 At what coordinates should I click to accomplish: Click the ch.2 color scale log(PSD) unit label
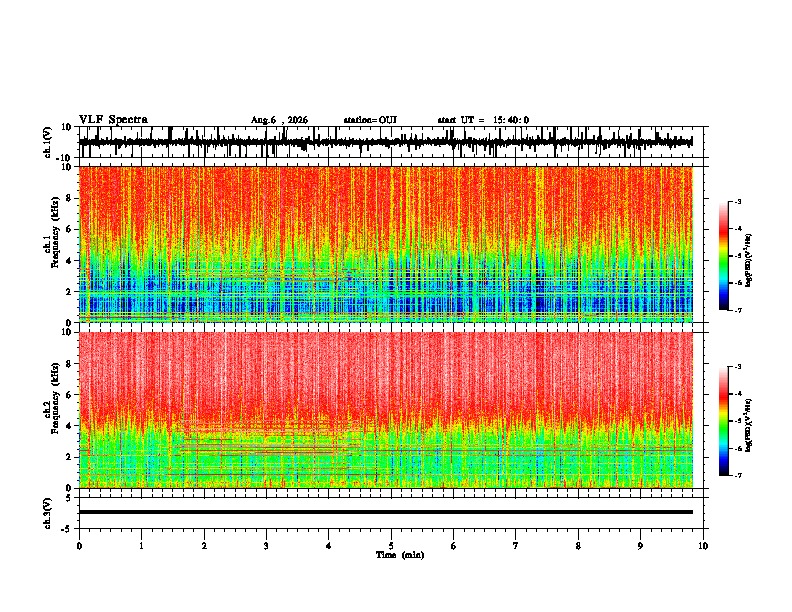pyautogui.click(x=749, y=425)
